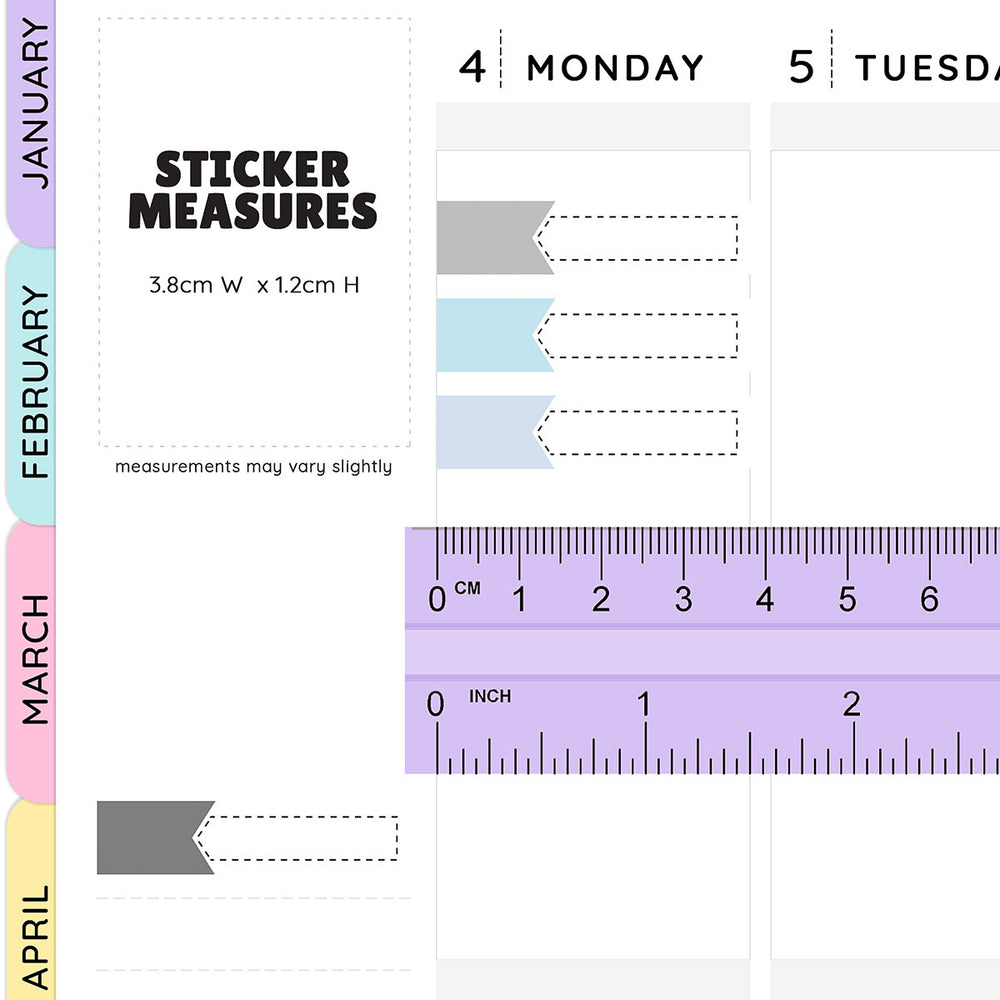Click the STICKER MEASURES heading
Image resolution: width=1000 pixels, height=1000 pixels.
tap(253, 191)
